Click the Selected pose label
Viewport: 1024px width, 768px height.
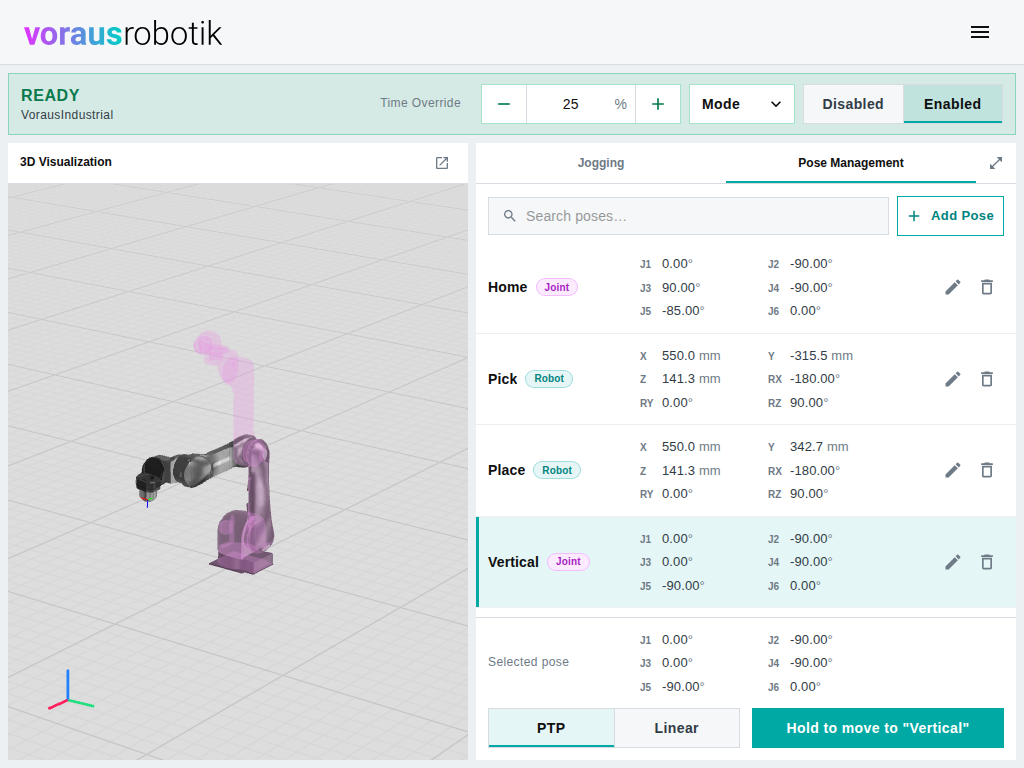click(528, 662)
